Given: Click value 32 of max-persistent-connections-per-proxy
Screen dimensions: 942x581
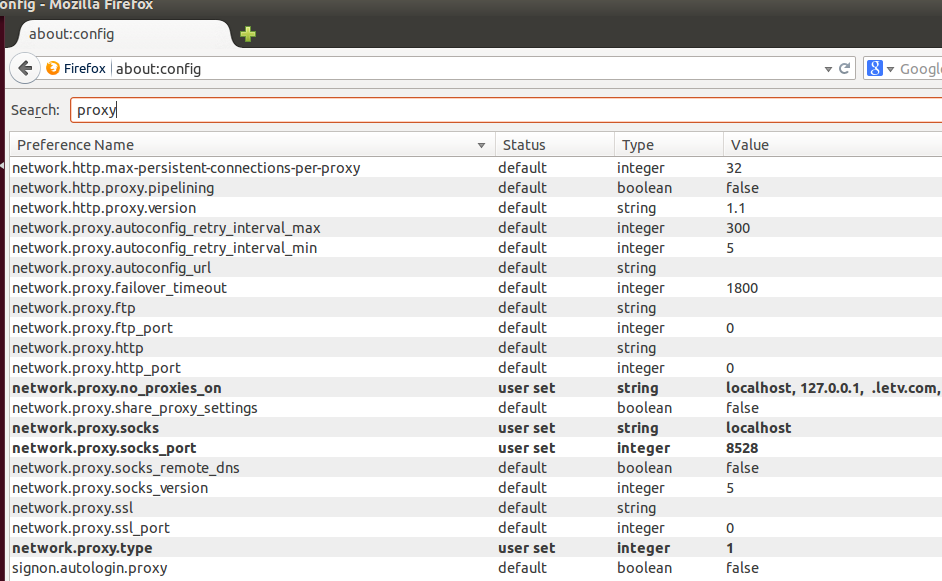Looking at the screenshot, I should 734,168.
